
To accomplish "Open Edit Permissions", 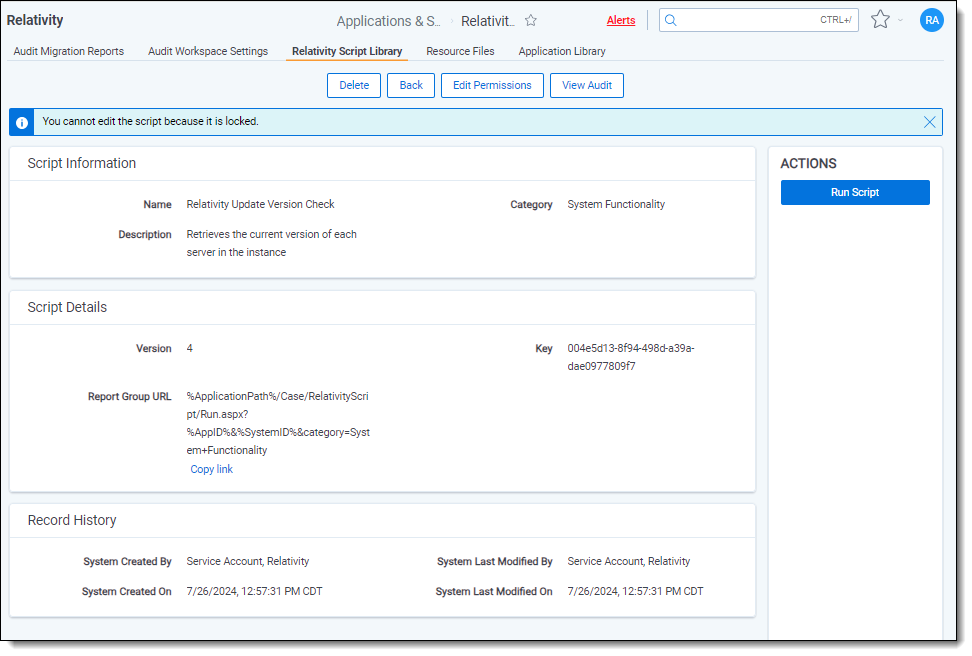I will [x=492, y=85].
